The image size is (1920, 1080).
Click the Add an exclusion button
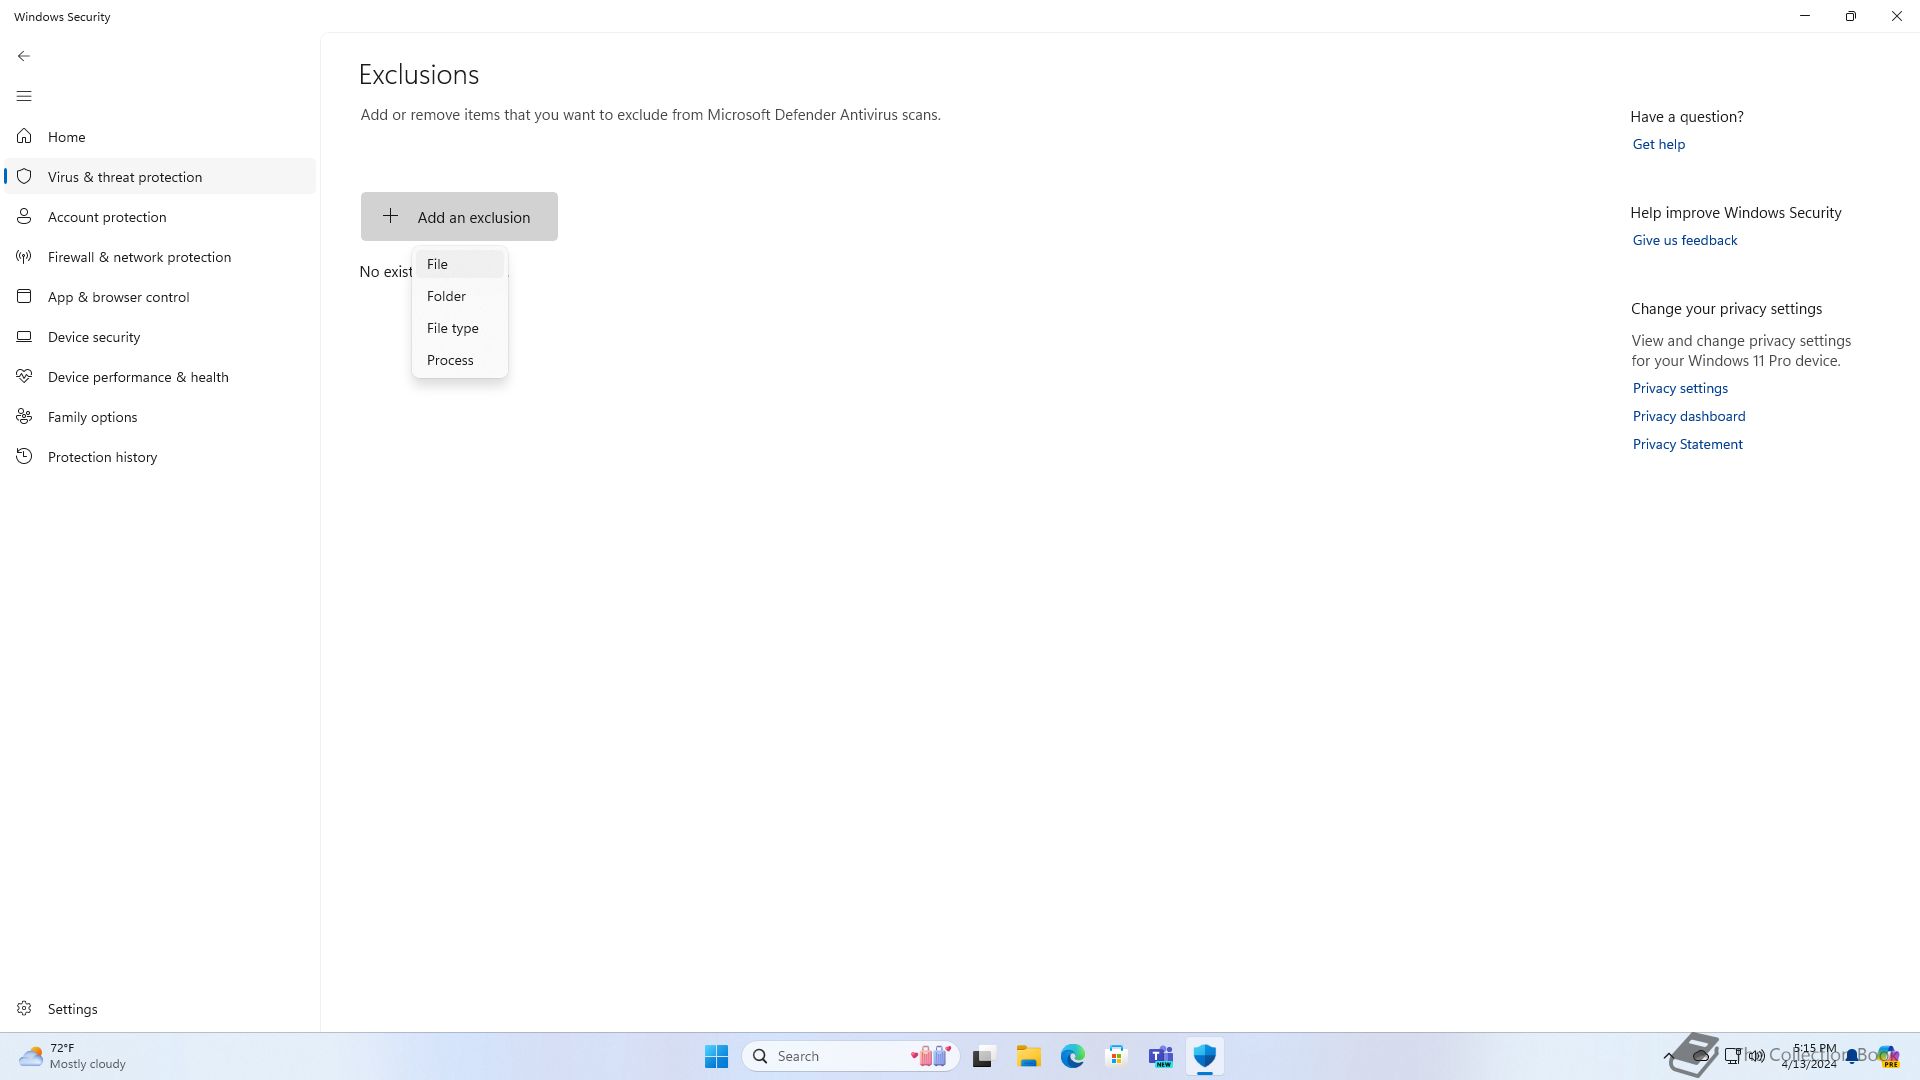[x=459, y=216]
